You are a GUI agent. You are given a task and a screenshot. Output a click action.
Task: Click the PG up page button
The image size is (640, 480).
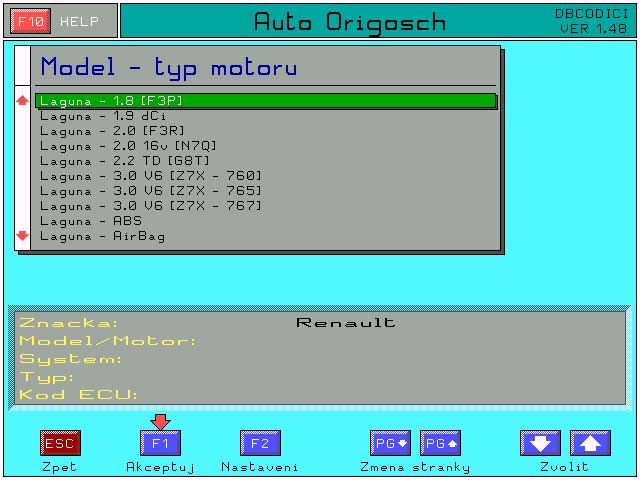(x=440, y=443)
